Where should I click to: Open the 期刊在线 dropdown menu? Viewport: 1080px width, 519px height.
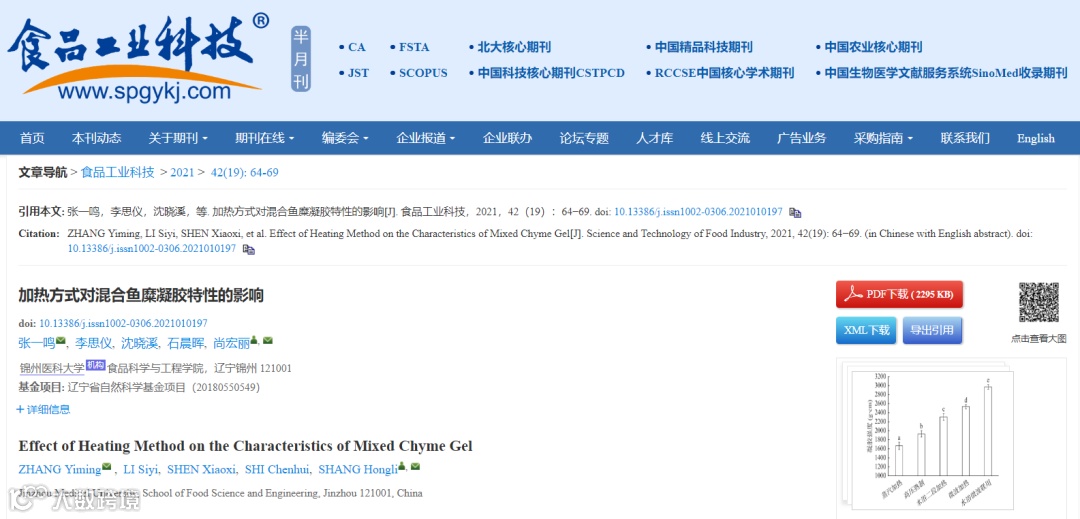tap(264, 138)
